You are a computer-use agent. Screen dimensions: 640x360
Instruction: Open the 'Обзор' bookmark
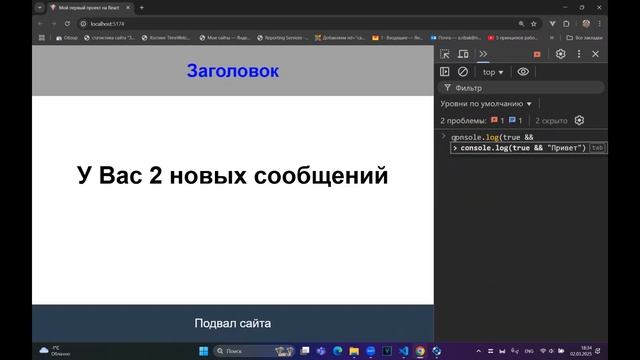(67, 38)
